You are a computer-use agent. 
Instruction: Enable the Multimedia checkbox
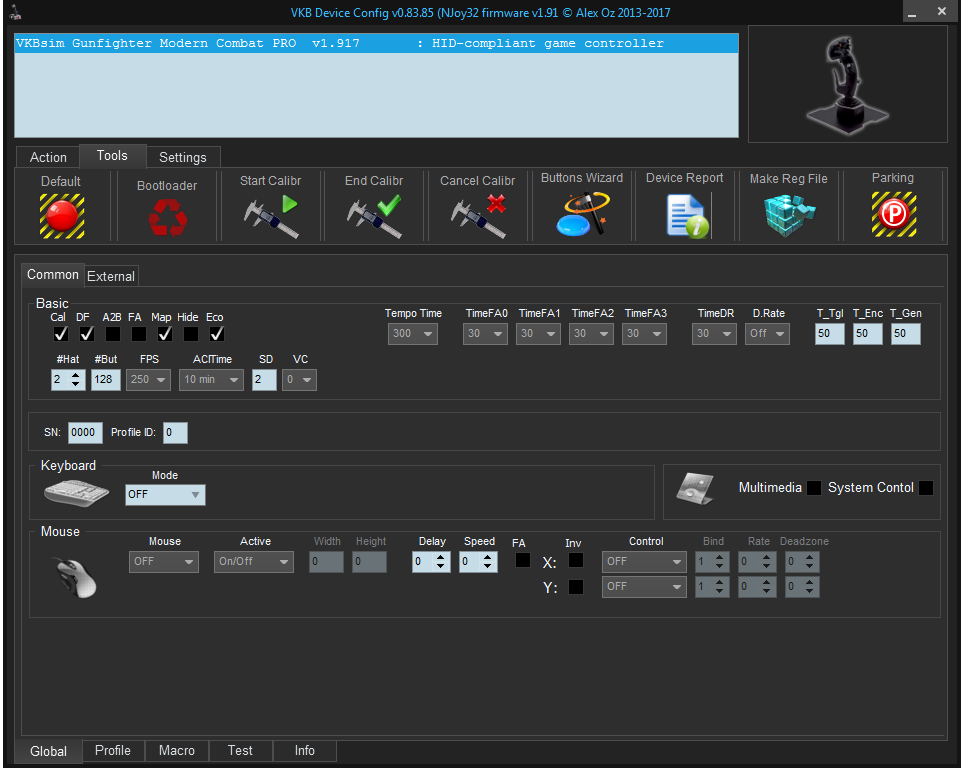tap(814, 488)
